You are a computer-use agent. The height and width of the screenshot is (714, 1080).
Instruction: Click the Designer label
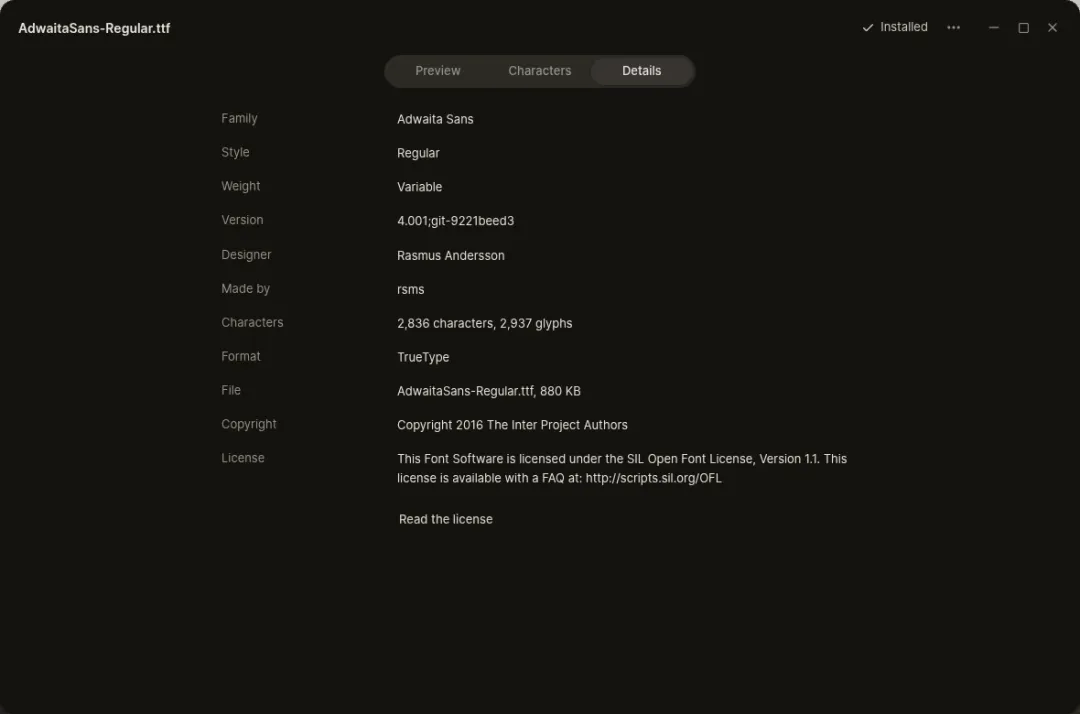(246, 255)
